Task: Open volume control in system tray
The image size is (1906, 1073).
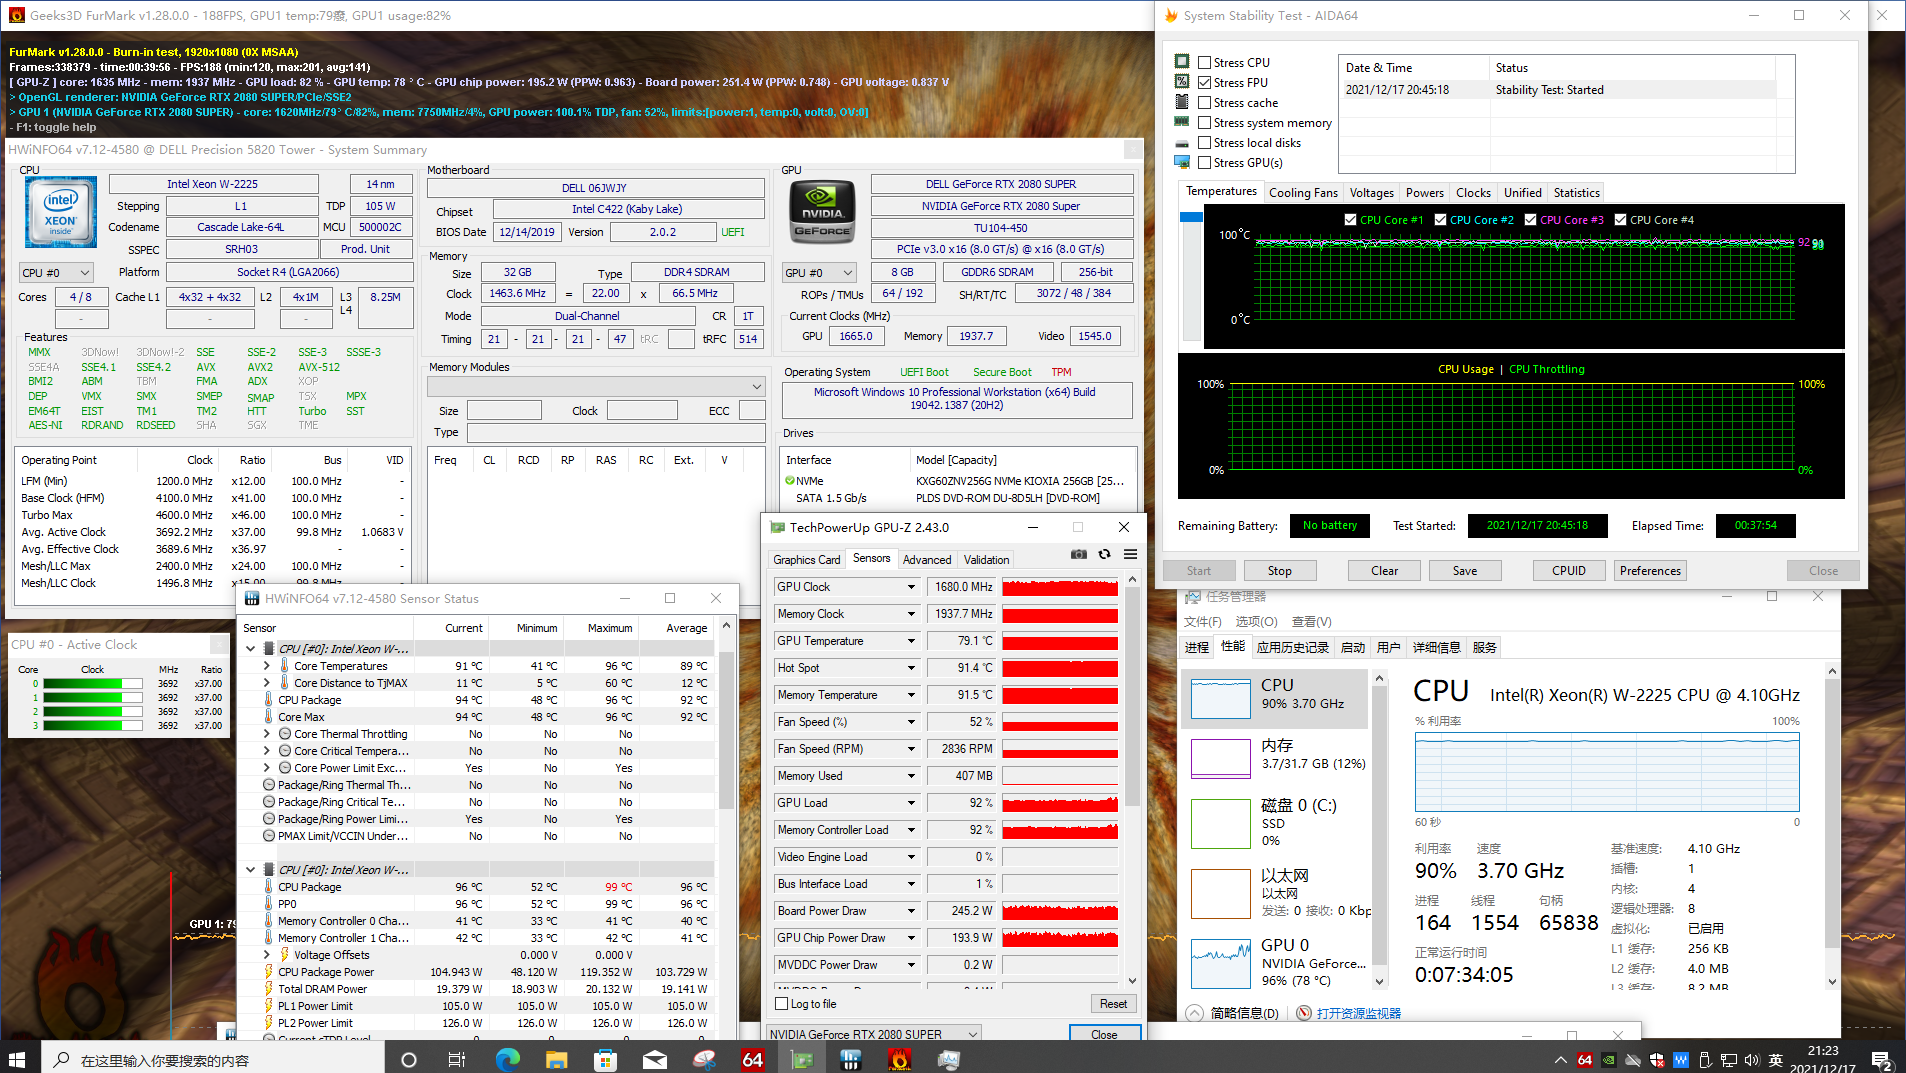Action: tap(1751, 1060)
